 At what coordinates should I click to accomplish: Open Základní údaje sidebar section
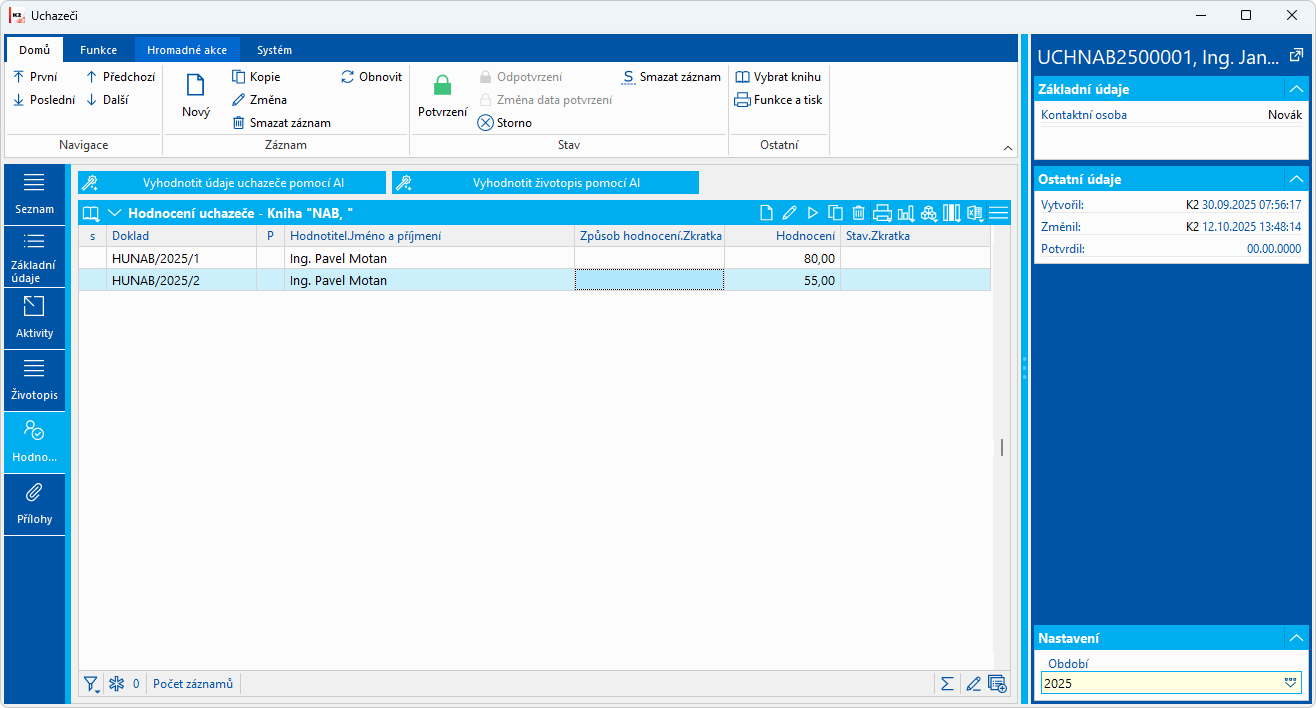click(x=34, y=257)
